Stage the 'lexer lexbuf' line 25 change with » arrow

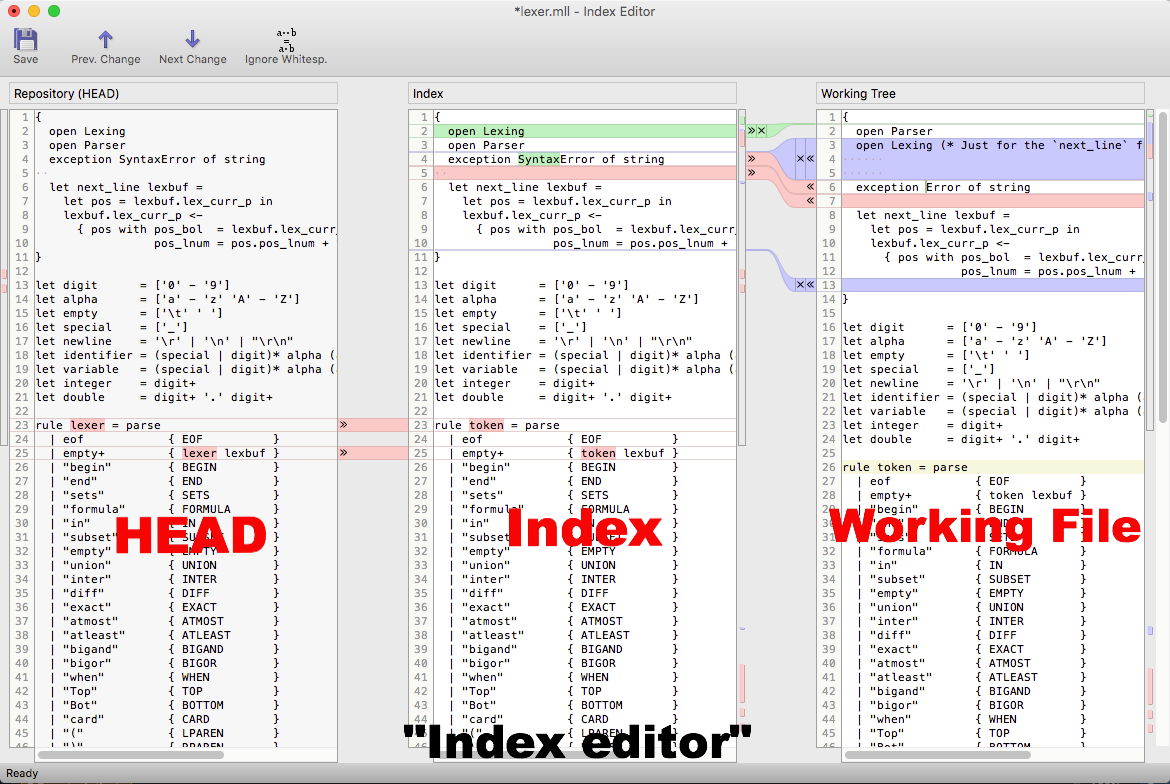[x=343, y=452]
